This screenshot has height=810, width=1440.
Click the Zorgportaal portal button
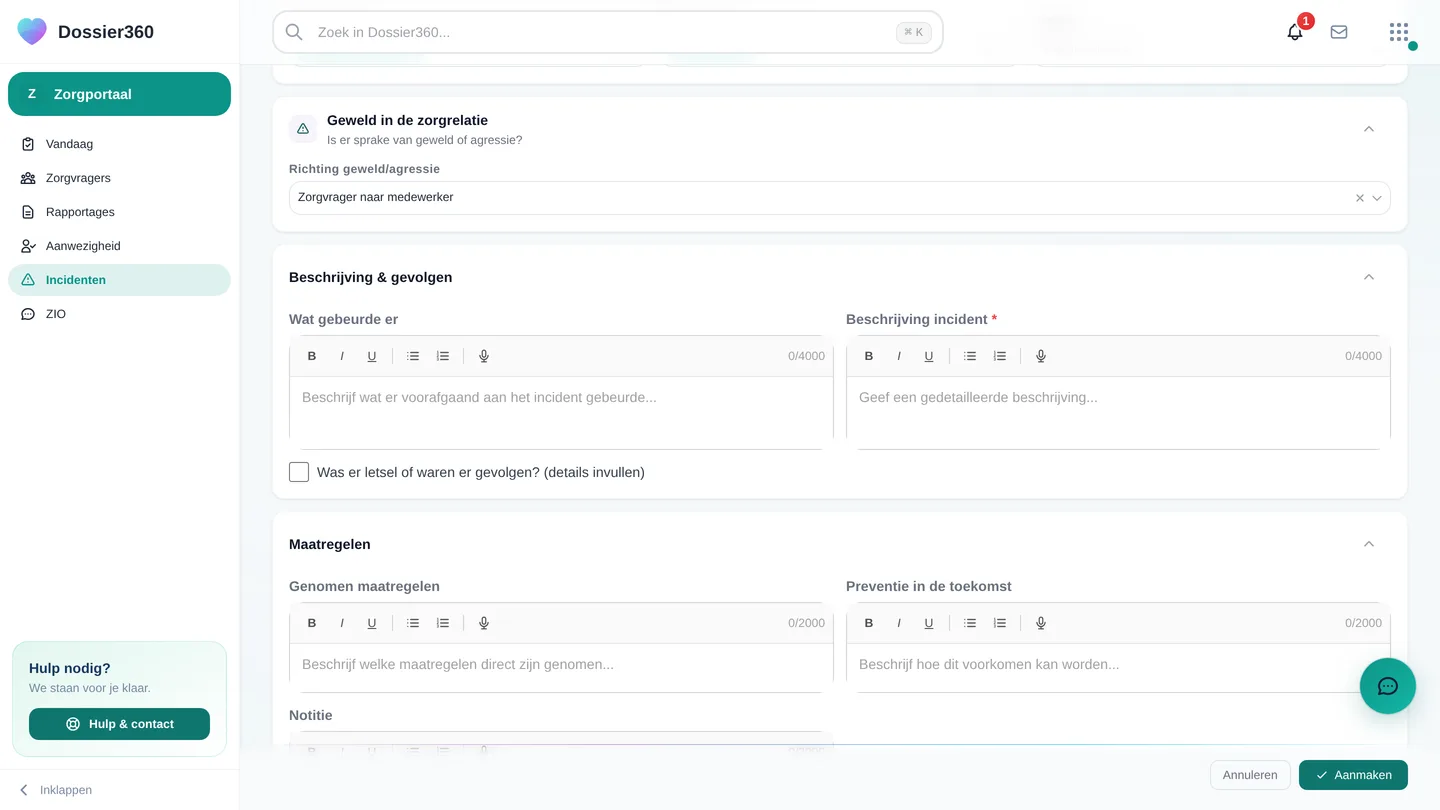pyautogui.click(x=119, y=94)
